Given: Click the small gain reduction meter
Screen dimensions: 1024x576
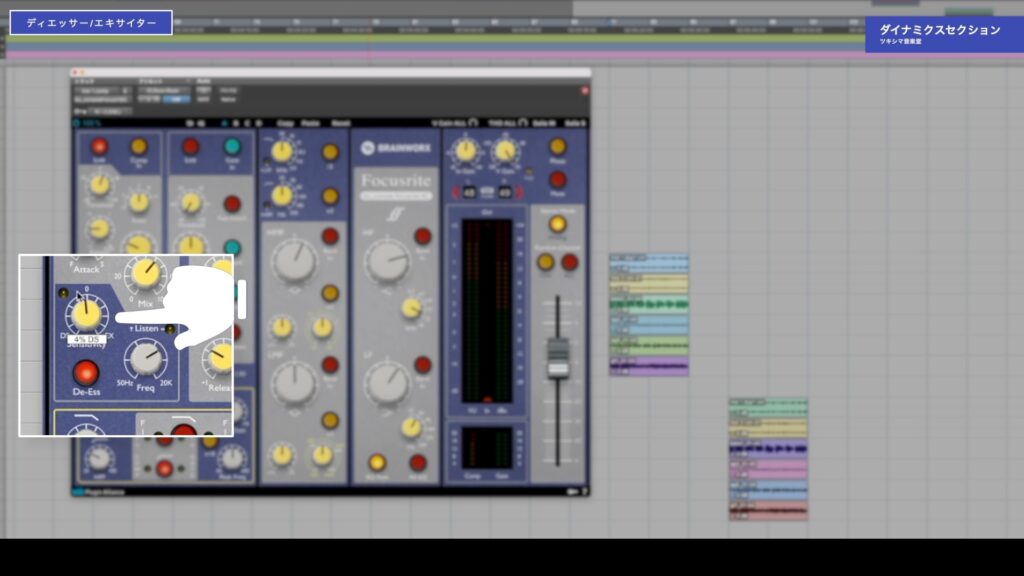Looking at the screenshot, I should [487, 448].
